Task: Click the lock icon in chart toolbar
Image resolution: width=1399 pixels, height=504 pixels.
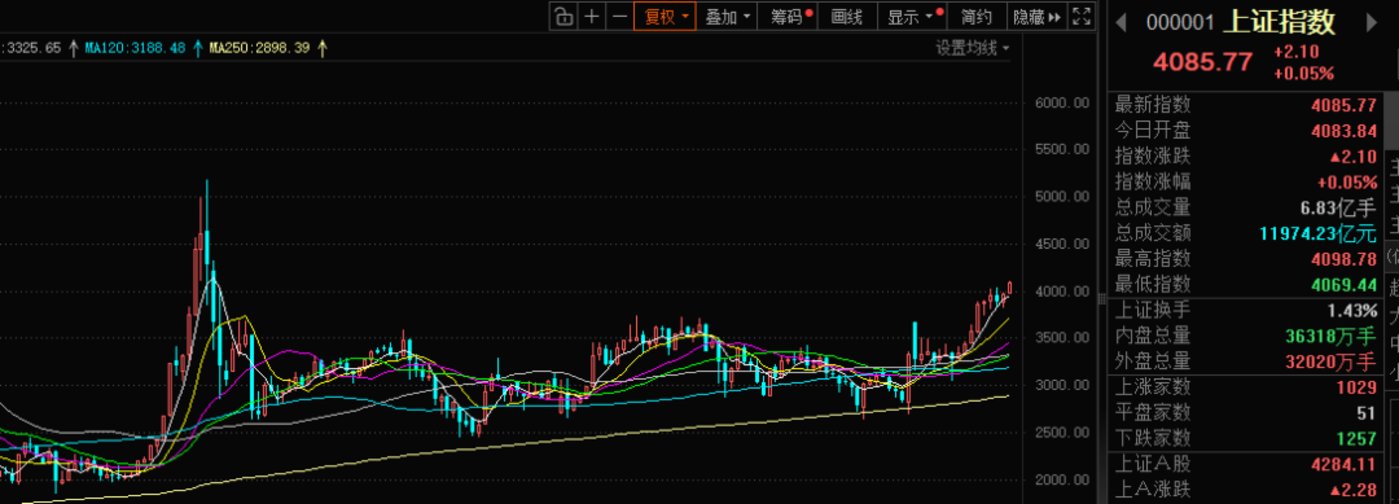Action: click(564, 16)
